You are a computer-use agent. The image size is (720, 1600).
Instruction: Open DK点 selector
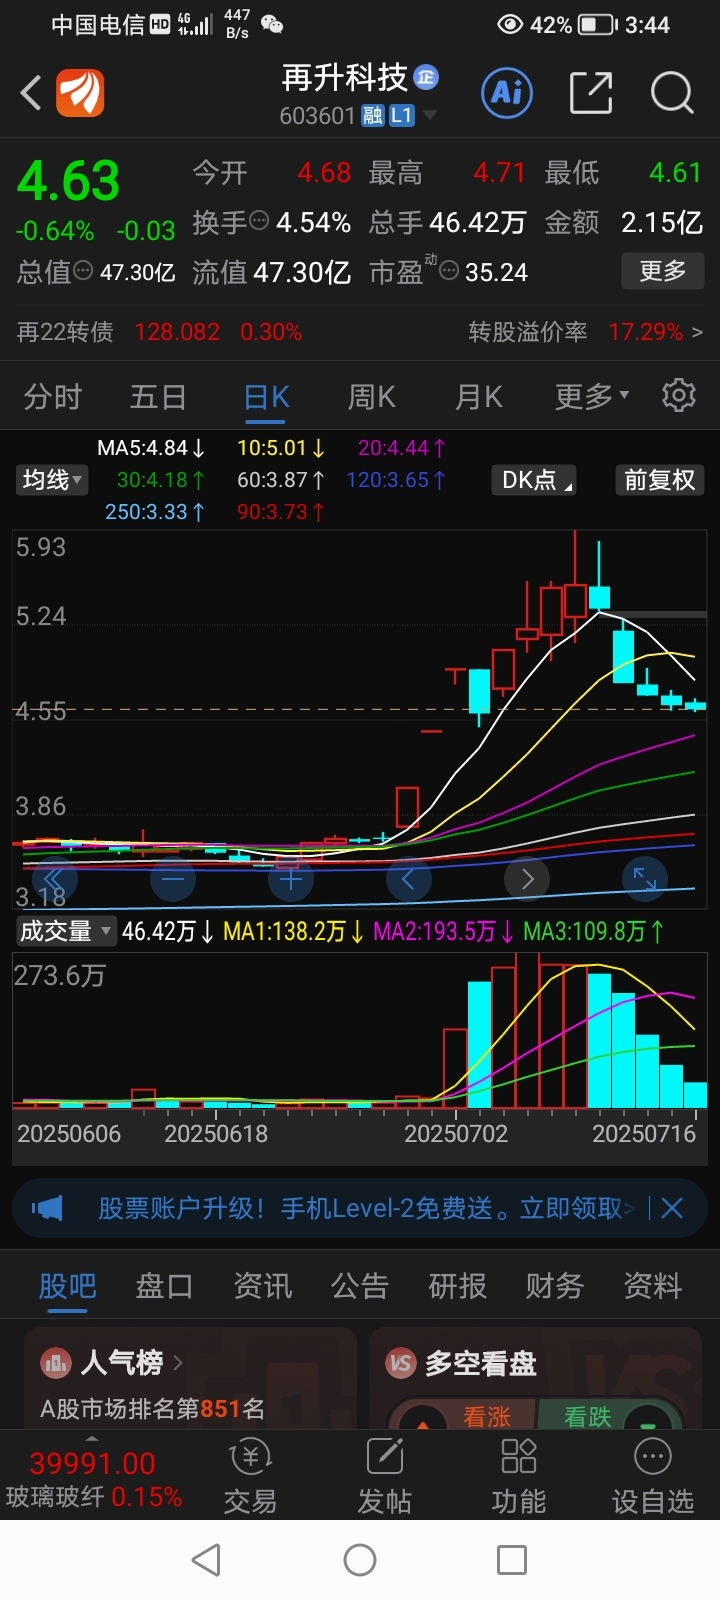(x=535, y=480)
